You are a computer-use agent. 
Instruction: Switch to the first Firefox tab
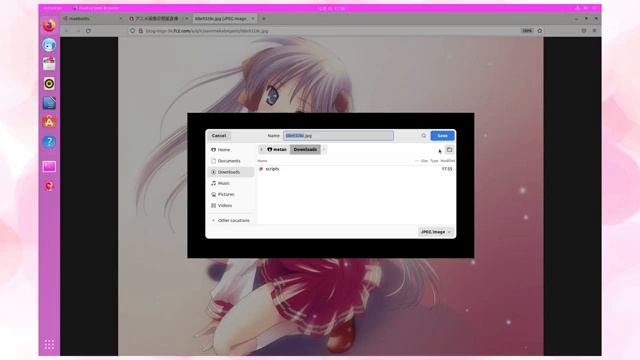click(93, 18)
